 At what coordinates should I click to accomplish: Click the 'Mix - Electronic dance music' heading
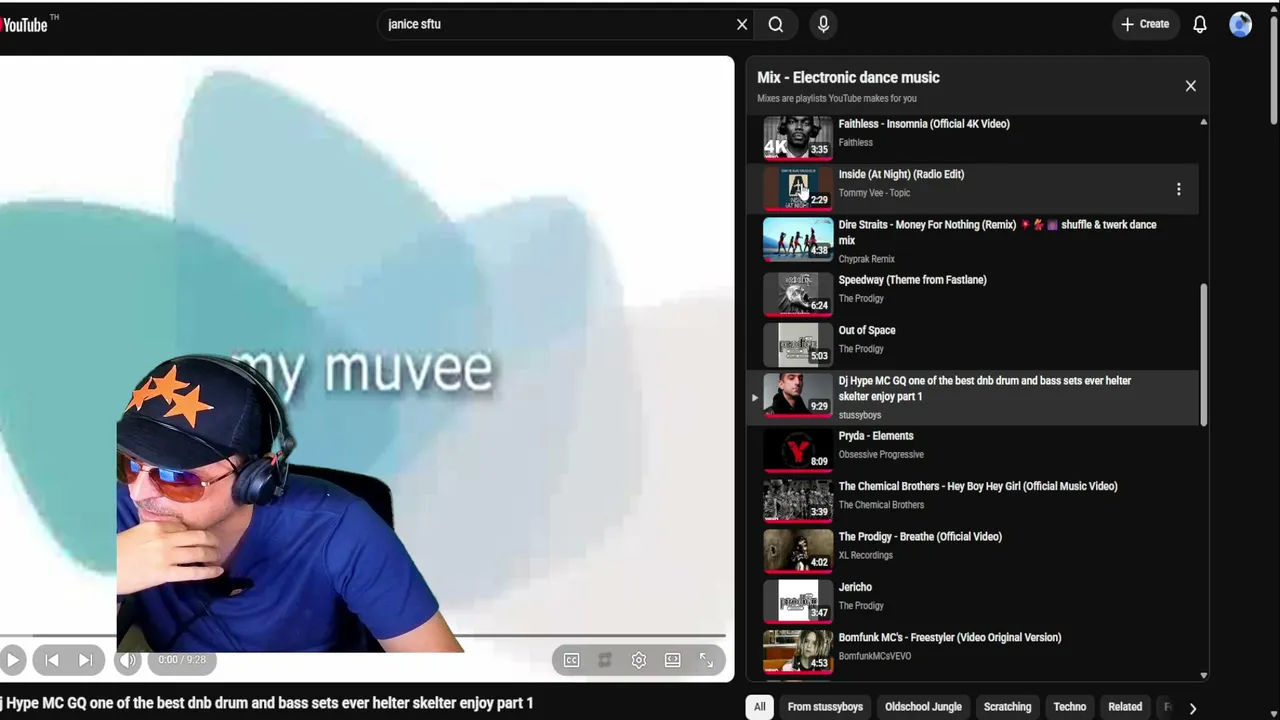(x=848, y=77)
